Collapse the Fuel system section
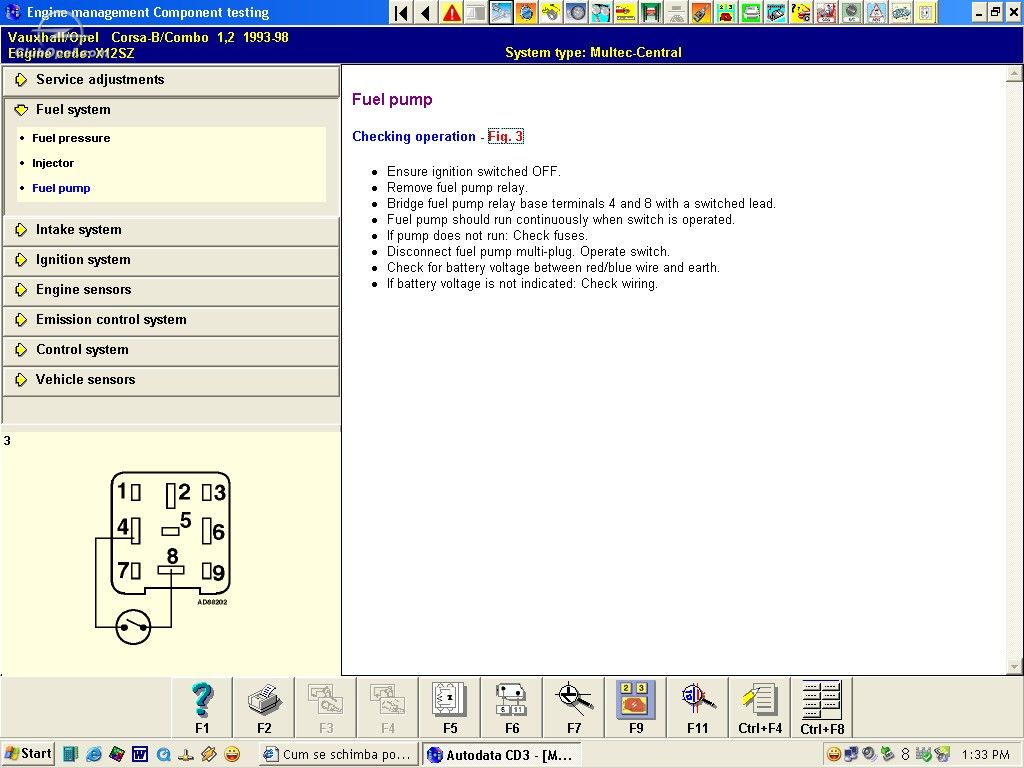1024x768 pixels. tap(171, 110)
